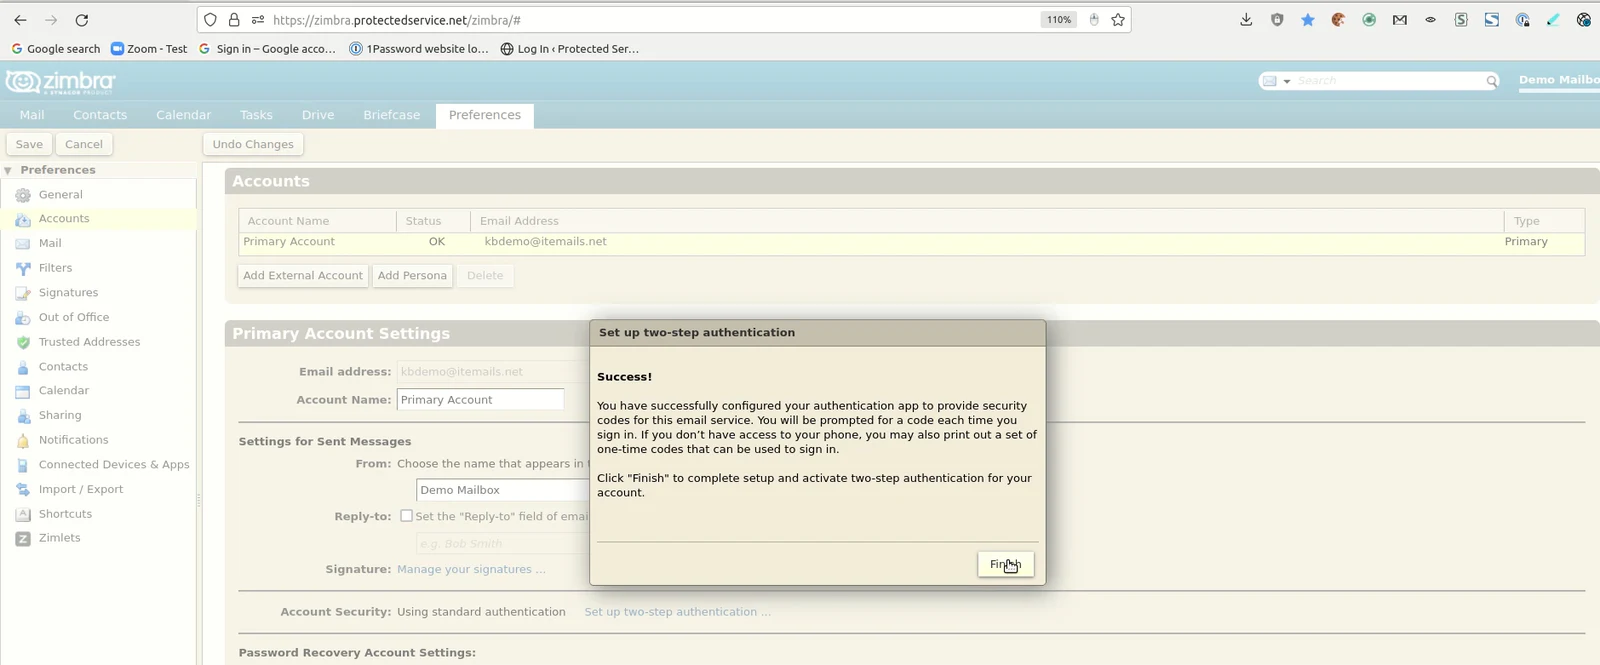Switch to the Tasks tab
1600x665 pixels.
pos(256,115)
